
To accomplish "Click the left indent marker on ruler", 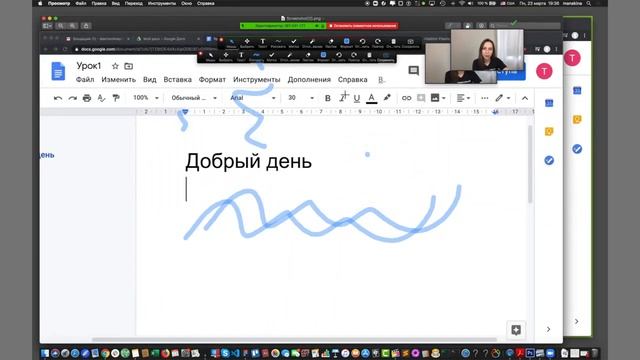I will click(x=185, y=112).
